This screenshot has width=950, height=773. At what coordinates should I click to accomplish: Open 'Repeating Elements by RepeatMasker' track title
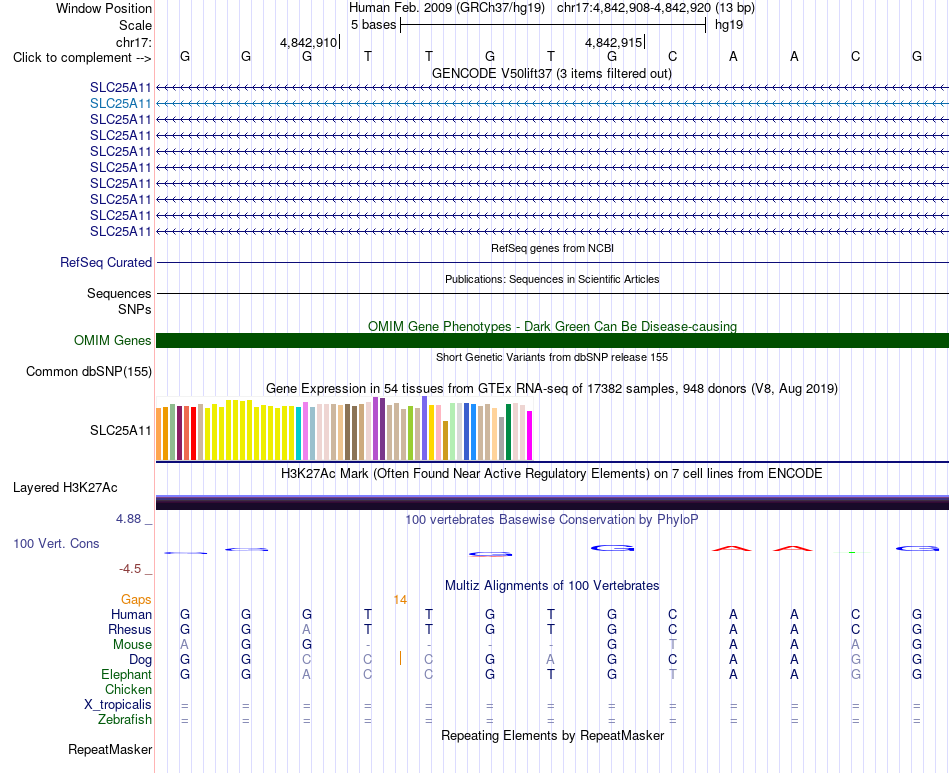pyautogui.click(x=552, y=735)
